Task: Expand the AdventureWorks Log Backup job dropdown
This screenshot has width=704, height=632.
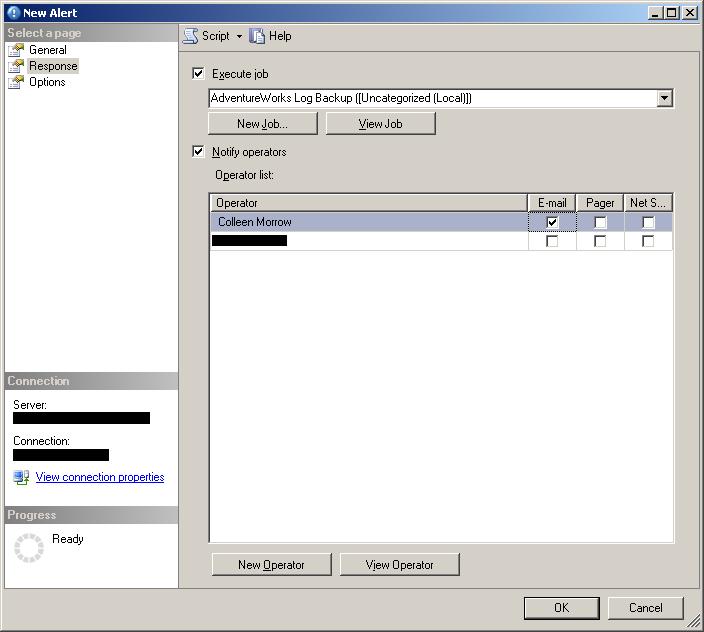Action: (x=664, y=98)
